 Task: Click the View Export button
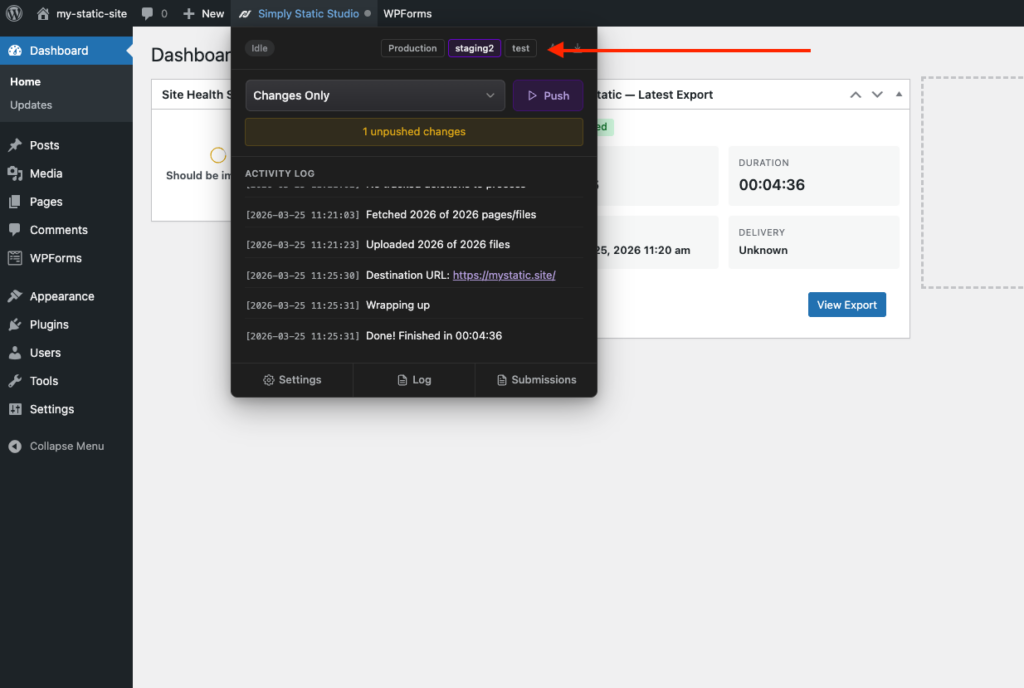point(846,304)
